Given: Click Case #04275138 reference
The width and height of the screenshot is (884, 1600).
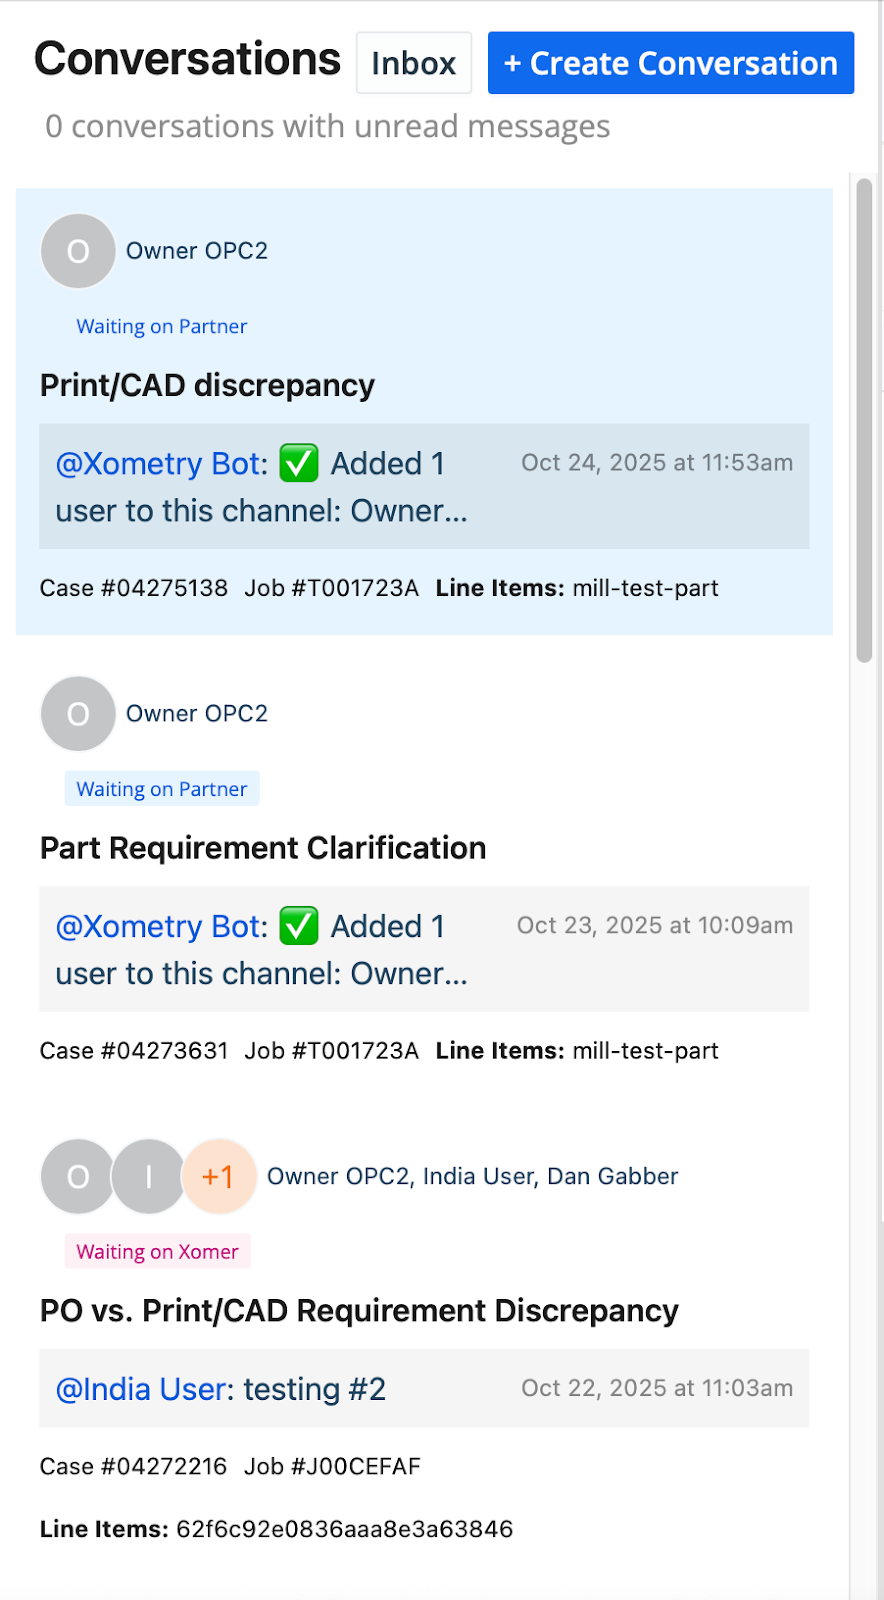Looking at the screenshot, I should tap(133, 588).
